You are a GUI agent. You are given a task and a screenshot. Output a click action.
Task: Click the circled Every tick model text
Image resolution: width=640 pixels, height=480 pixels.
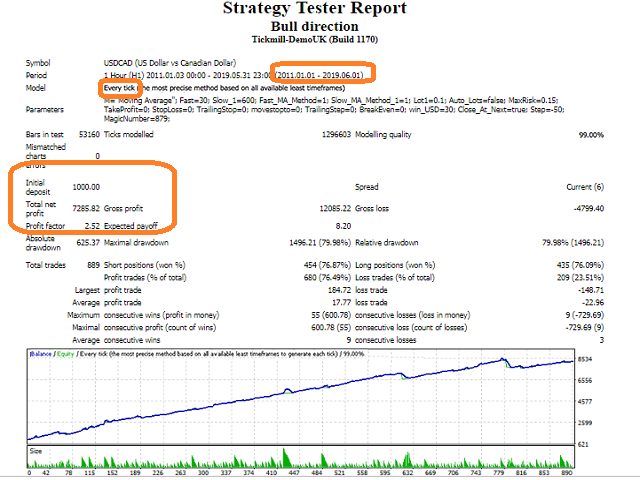119,88
